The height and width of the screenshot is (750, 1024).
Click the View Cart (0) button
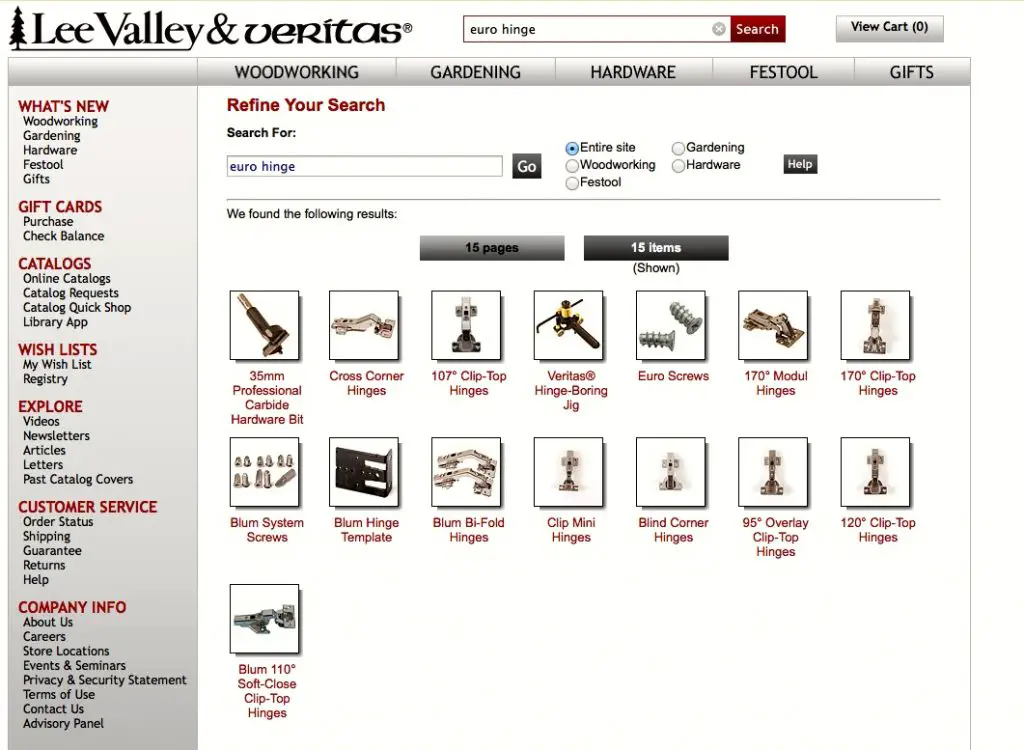[x=889, y=27]
